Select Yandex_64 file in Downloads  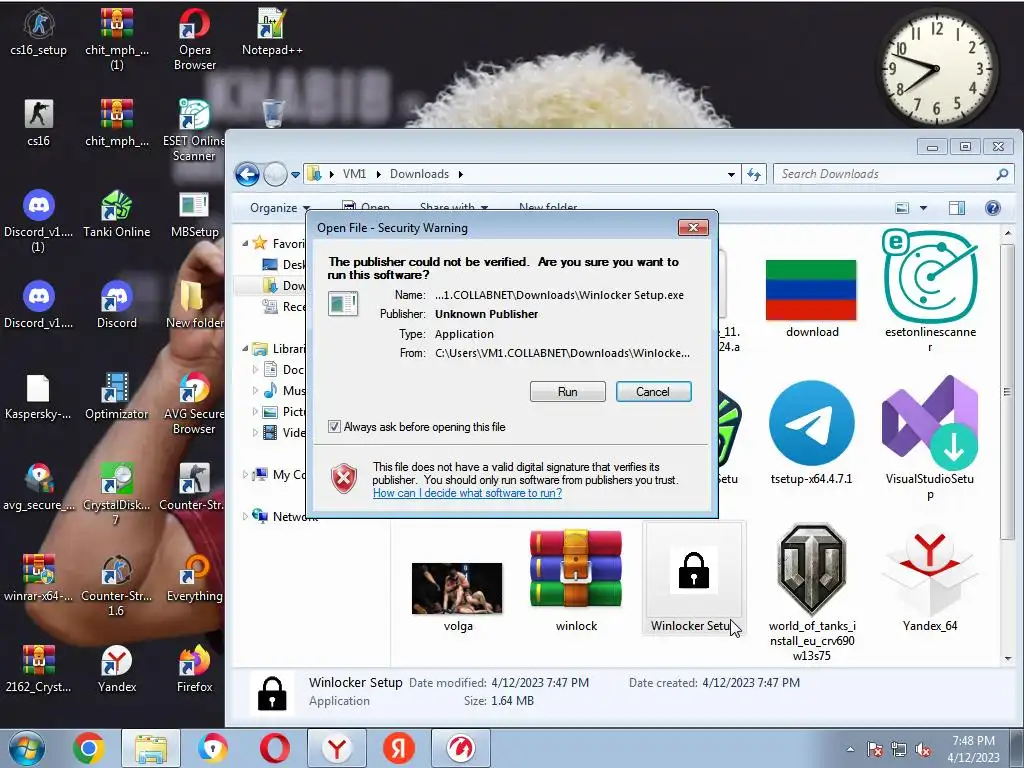click(x=930, y=579)
